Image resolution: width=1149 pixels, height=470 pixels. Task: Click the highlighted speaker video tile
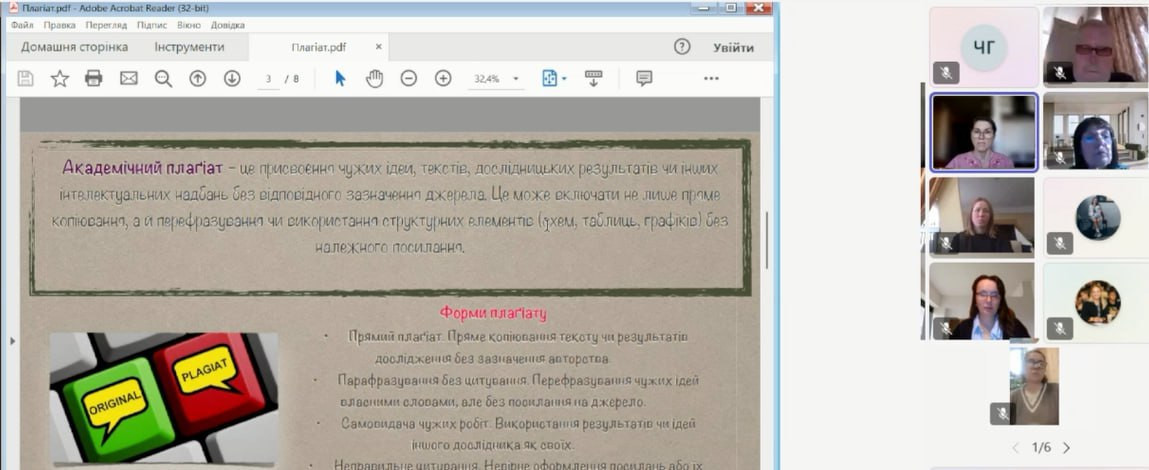pos(984,133)
